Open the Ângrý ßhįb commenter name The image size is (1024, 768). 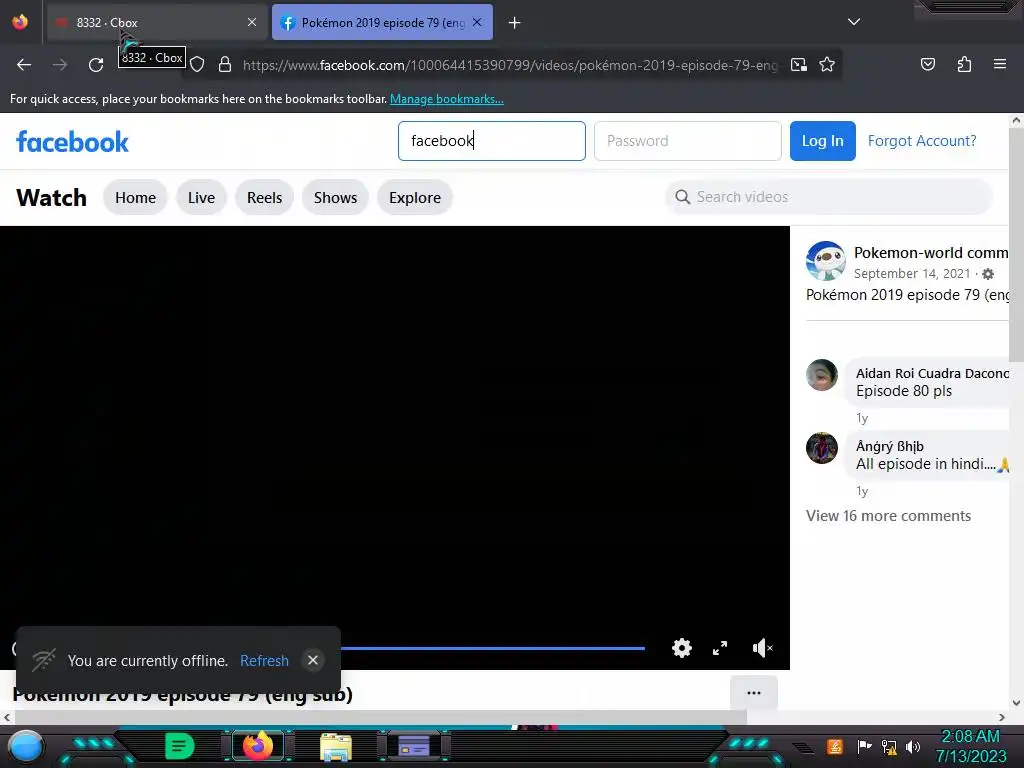[889, 447]
